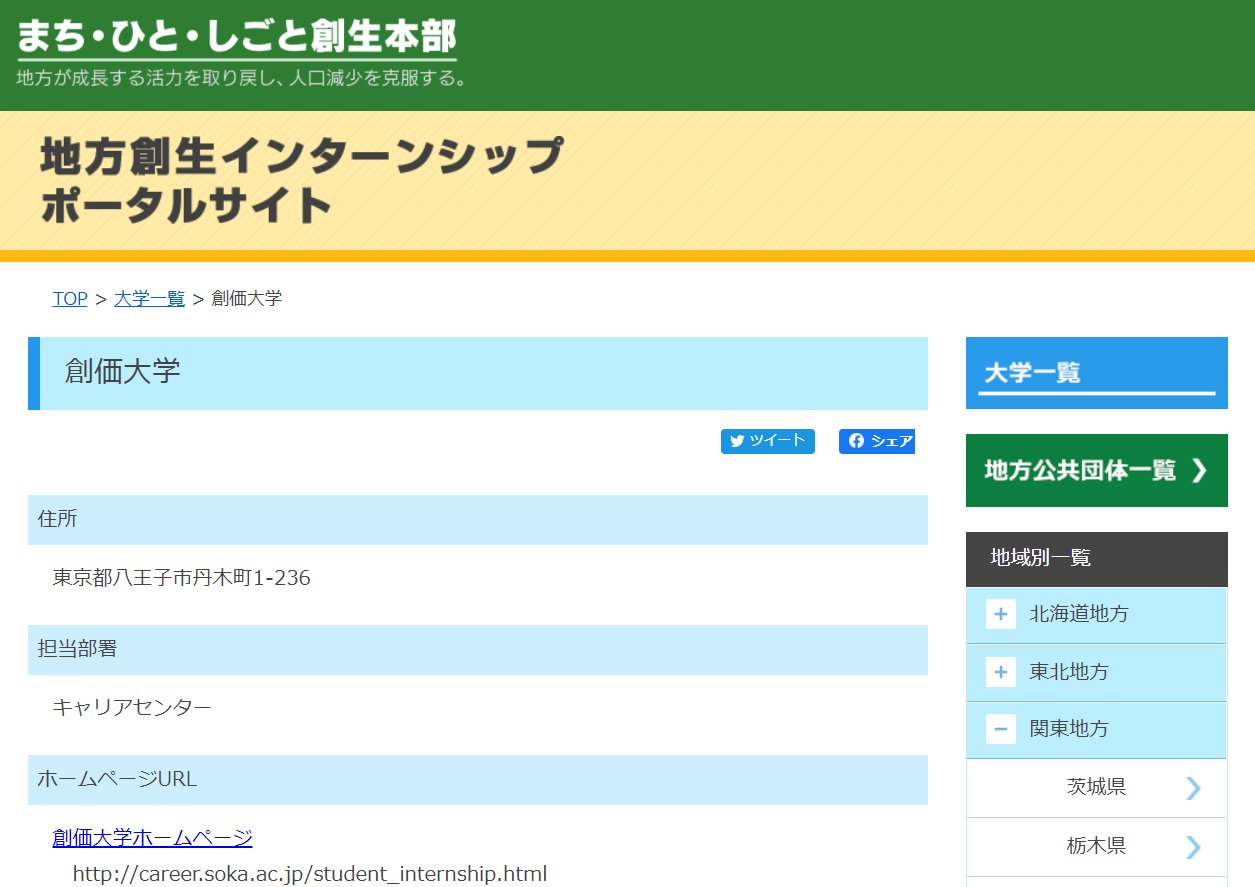Screen dimensions: 1255x887
Task: Select the 関東地方 region label
Action: [x=1069, y=729]
